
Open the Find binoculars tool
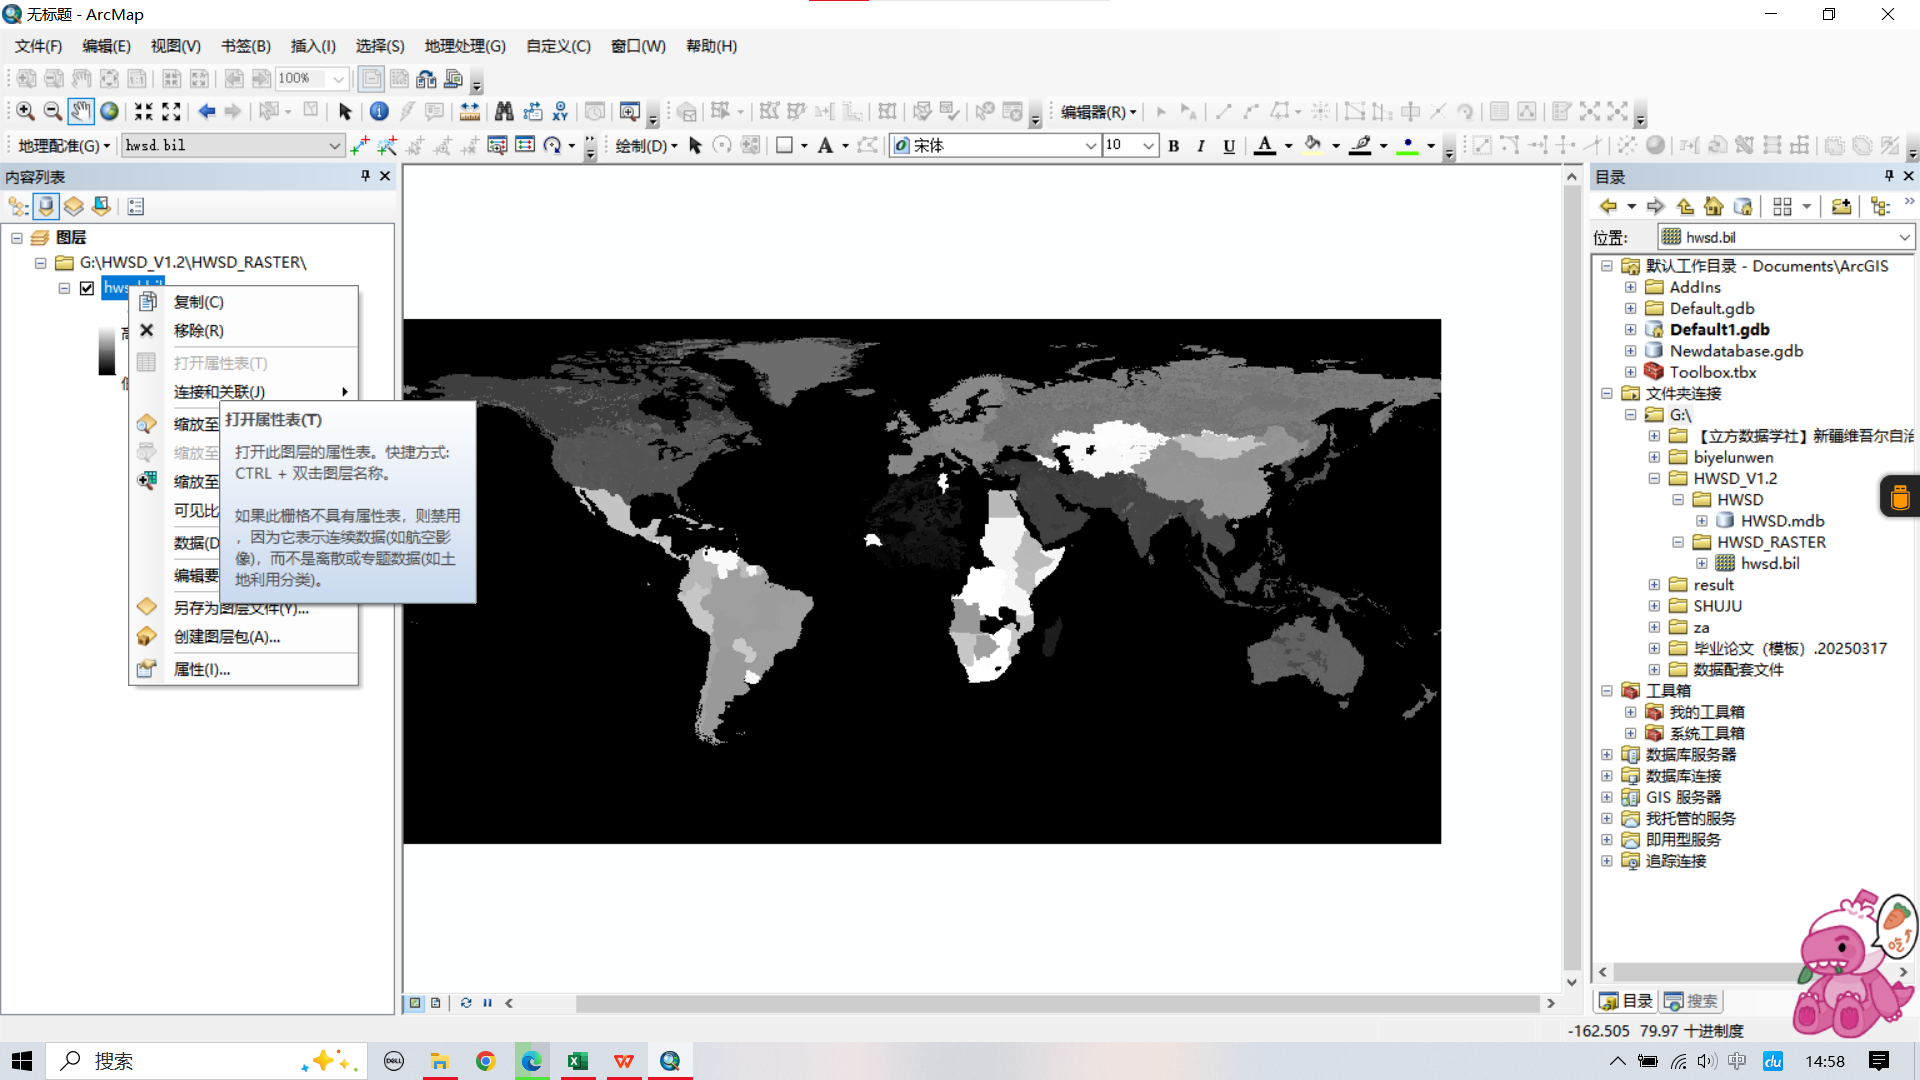point(504,111)
